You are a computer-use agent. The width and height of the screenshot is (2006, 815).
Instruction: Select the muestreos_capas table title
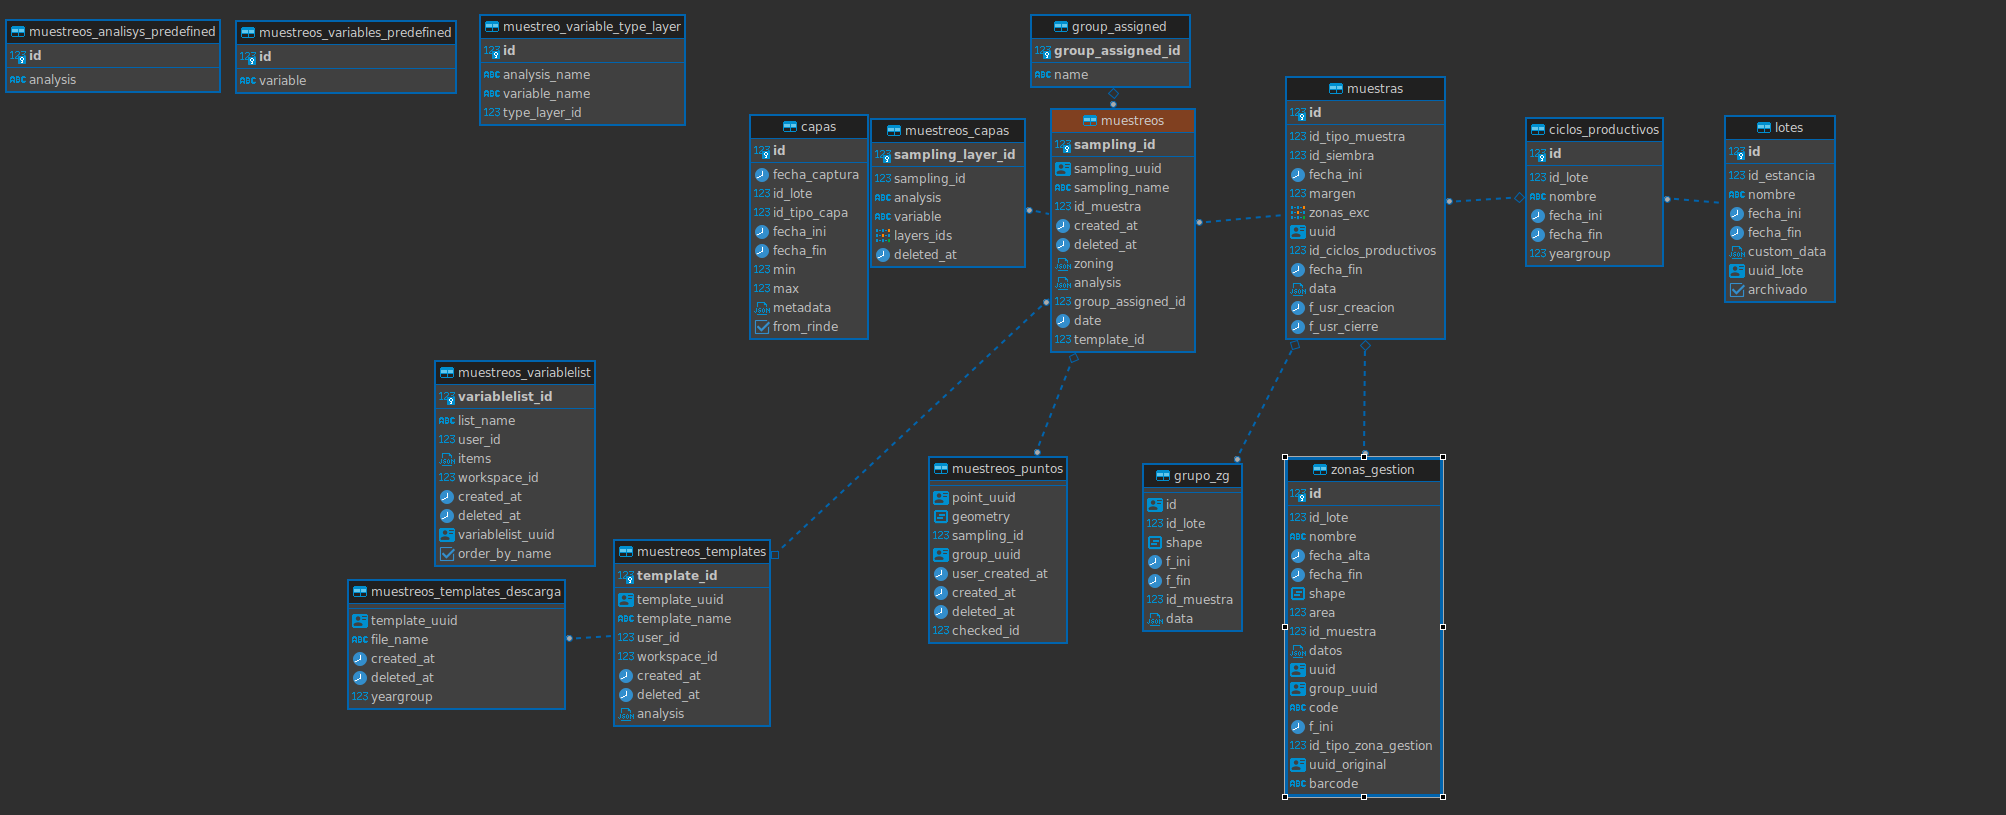coord(957,131)
